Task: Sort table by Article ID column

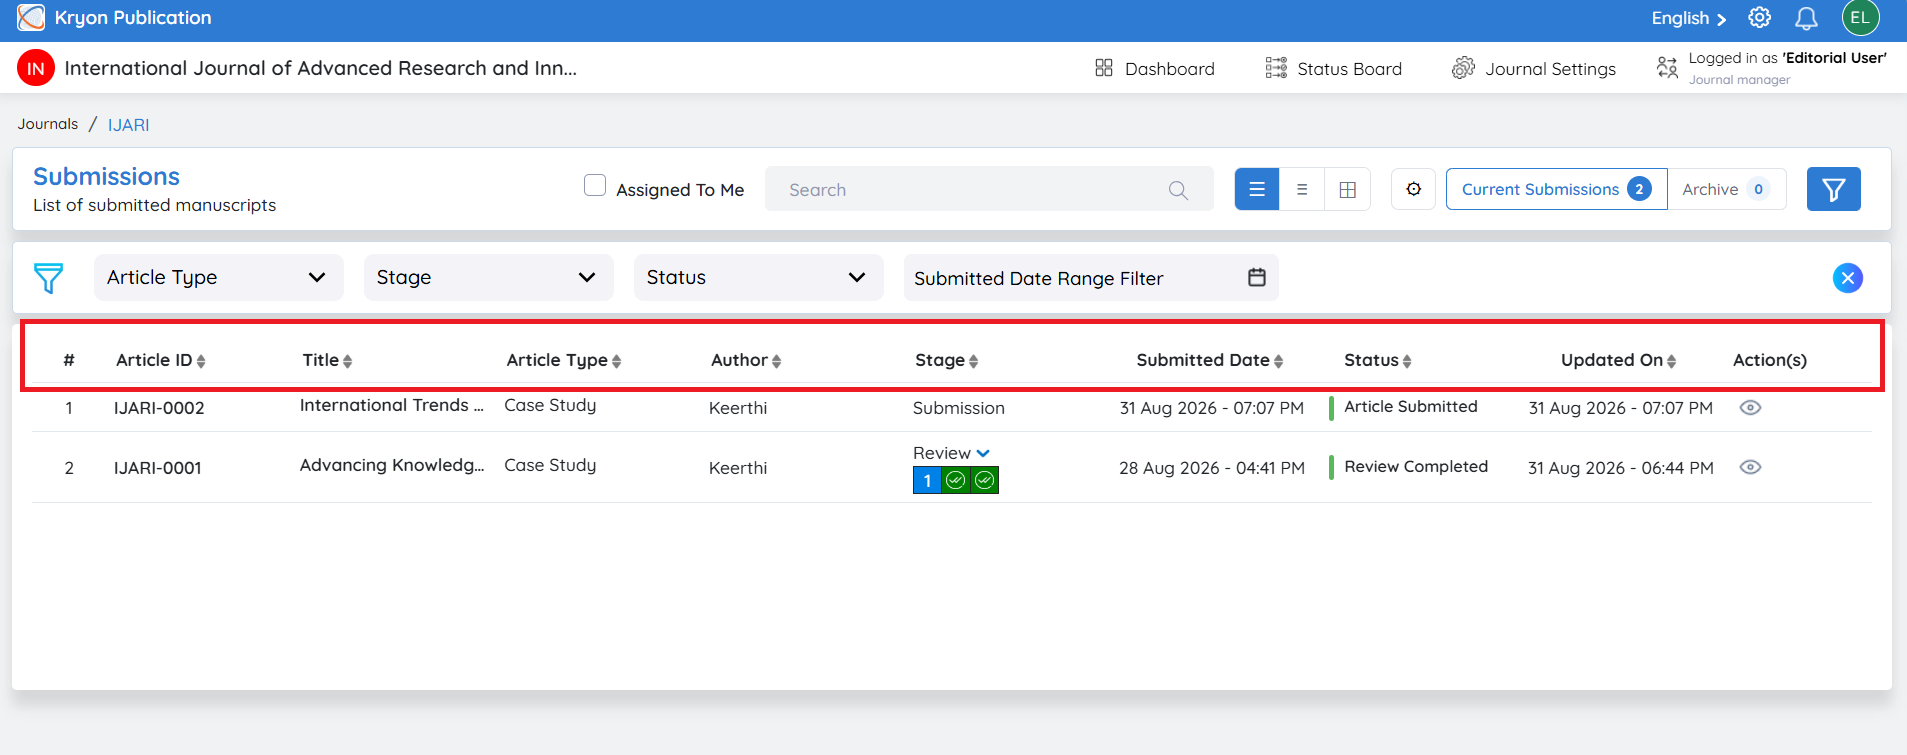Action: pos(161,360)
